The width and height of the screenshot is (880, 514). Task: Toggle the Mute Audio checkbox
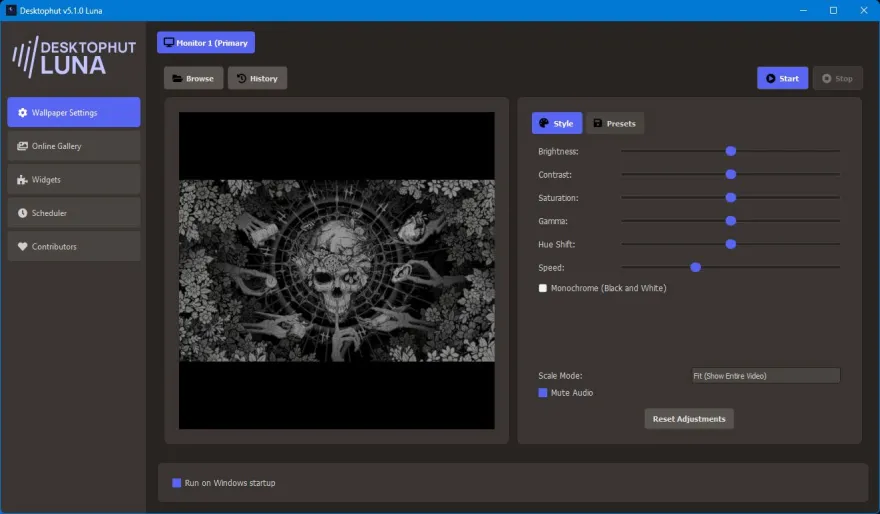point(543,393)
